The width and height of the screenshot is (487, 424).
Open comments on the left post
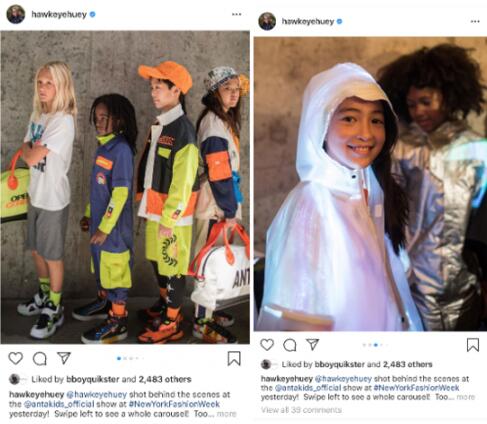tap(40, 359)
